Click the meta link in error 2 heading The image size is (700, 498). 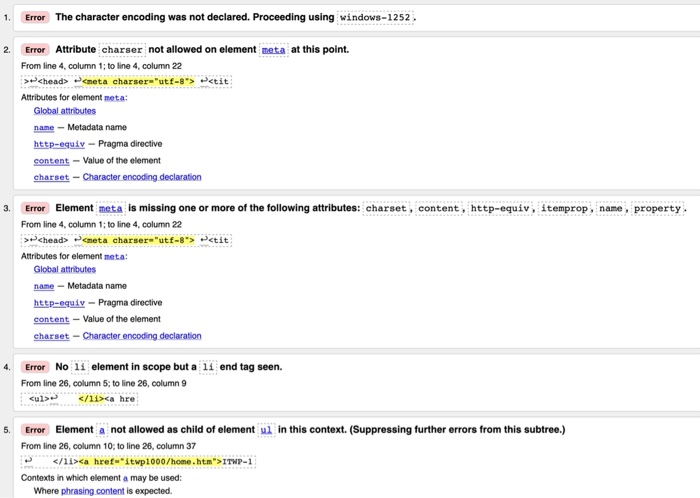tap(273, 50)
